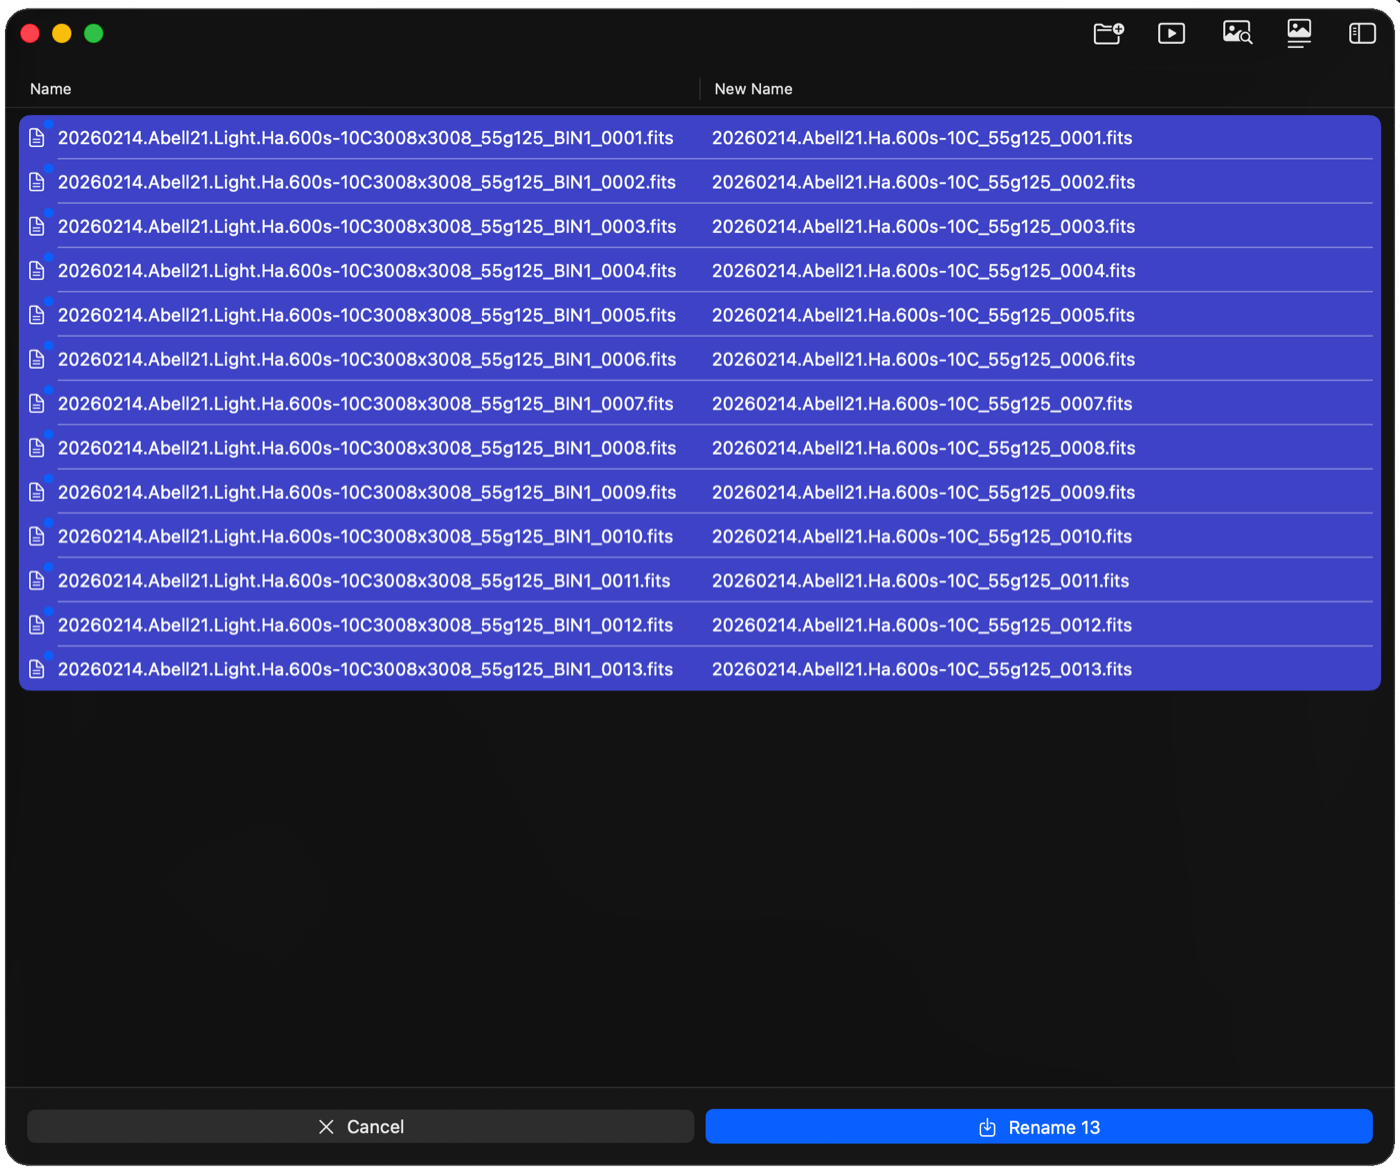Close the window with red button

[x=30, y=34]
